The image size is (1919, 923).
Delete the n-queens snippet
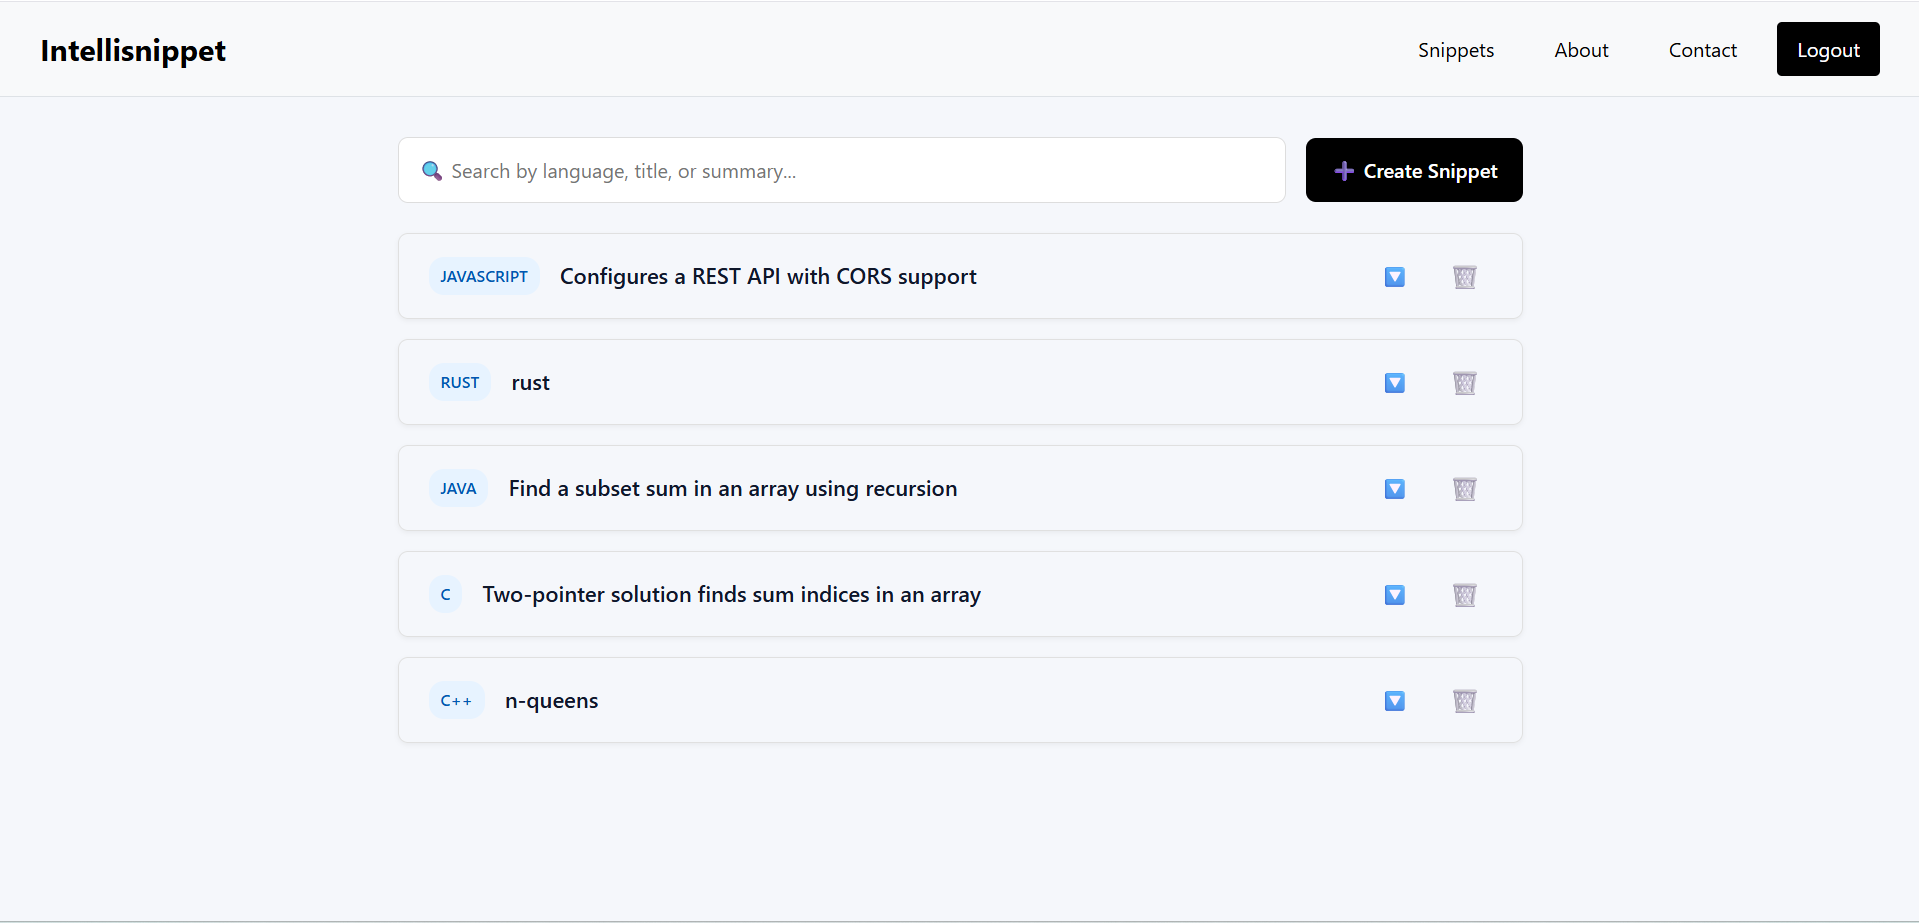tap(1464, 700)
